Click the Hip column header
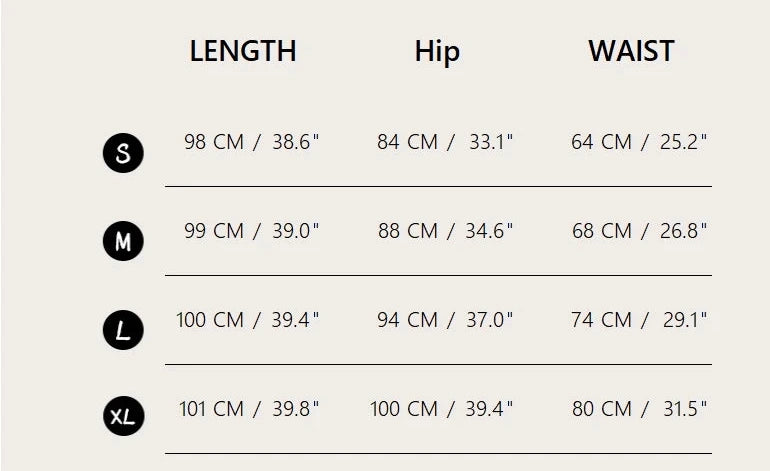This screenshot has width=770, height=471. pos(437,52)
